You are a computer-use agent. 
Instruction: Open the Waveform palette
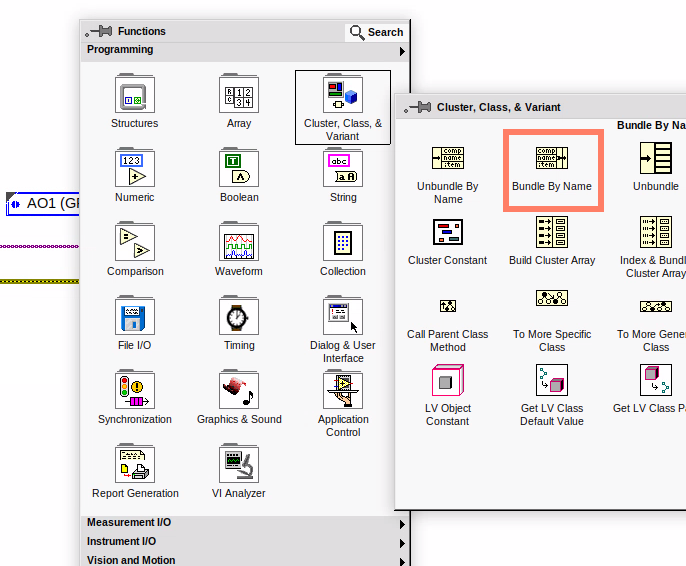coord(239,242)
